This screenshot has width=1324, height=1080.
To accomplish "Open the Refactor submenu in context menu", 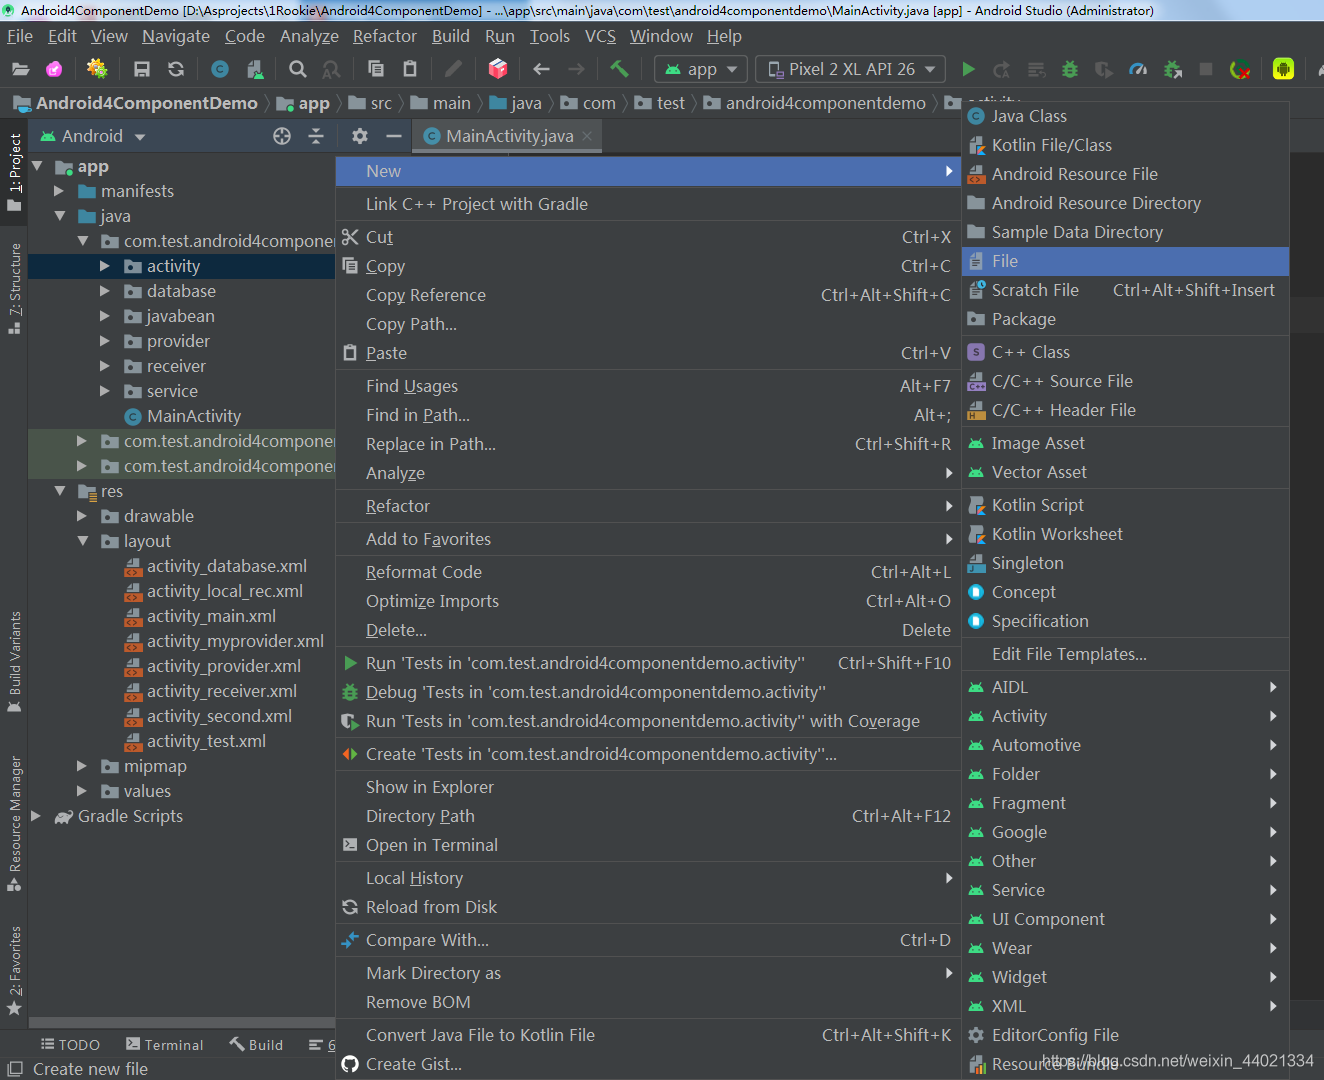I will tap(647, 506).
